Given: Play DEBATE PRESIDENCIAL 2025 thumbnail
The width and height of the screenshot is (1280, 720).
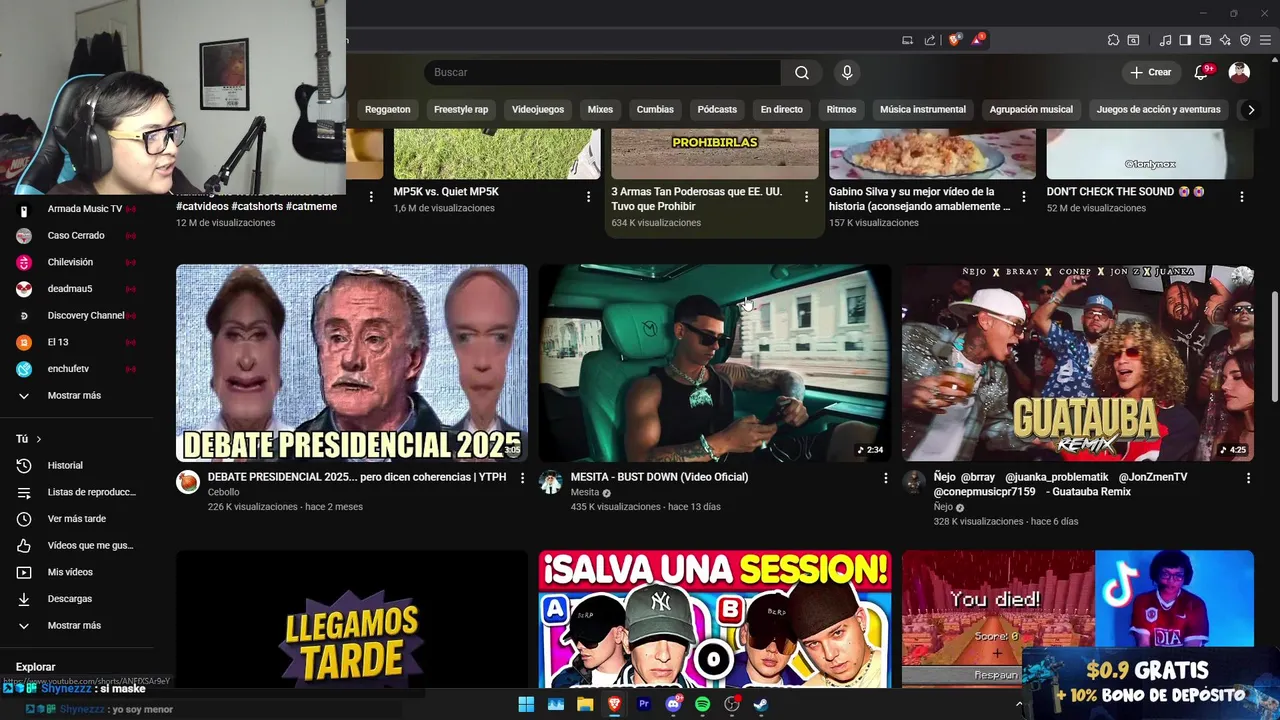Looking at the screenshot, I should (x=352, y=363).
